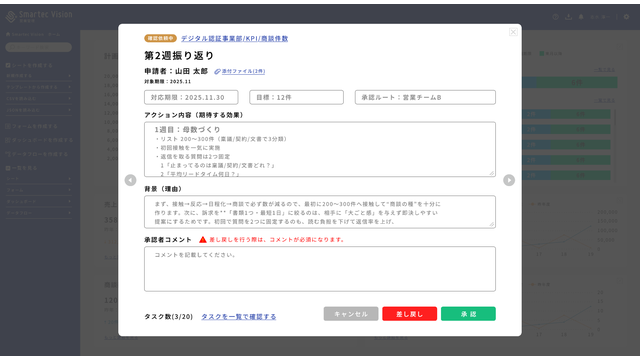The width and height of the screenshot is (640, 360).
Task: Click the 承認ルート:営業チームB field
Action: [425, 98]
